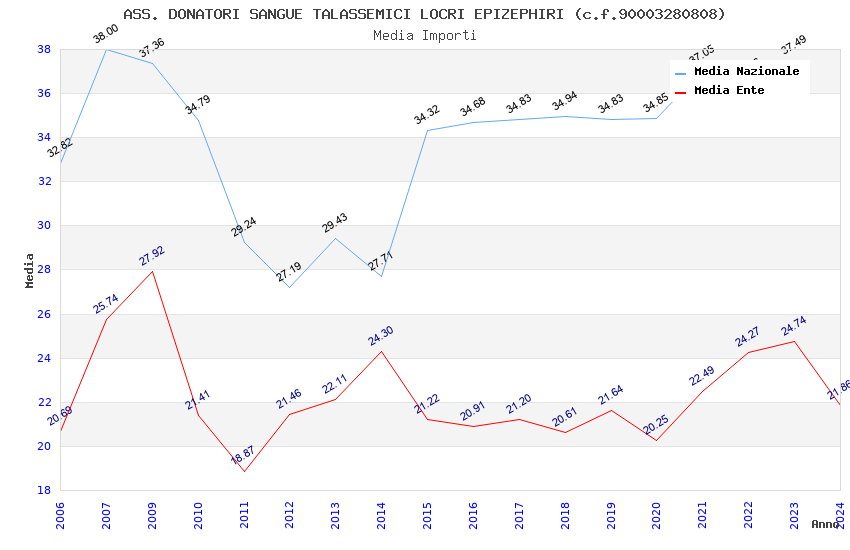Click the 21.41 data label
The height and width of the screenshot is (550, 850).
point(197,400)
